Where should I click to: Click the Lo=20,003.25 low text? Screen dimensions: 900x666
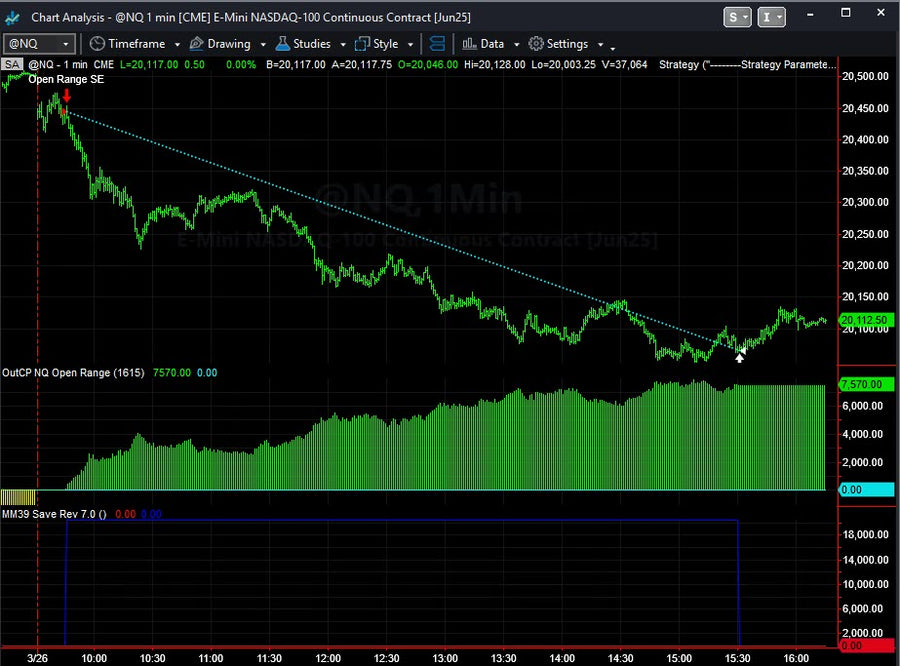coord(563,64)
